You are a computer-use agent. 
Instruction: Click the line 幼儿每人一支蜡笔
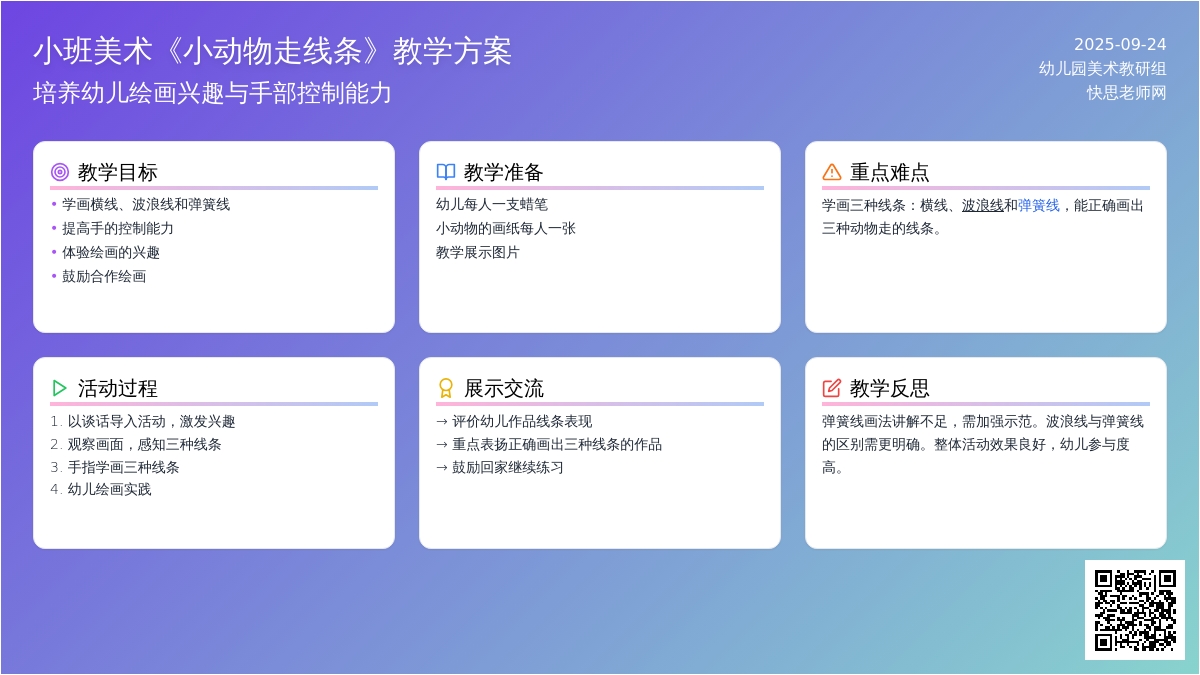coord(492,205)
